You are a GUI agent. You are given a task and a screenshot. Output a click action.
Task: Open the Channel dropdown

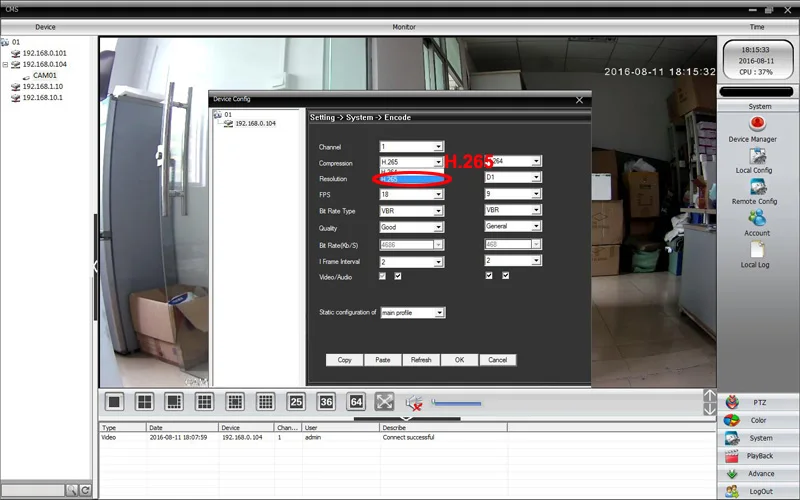411,147
